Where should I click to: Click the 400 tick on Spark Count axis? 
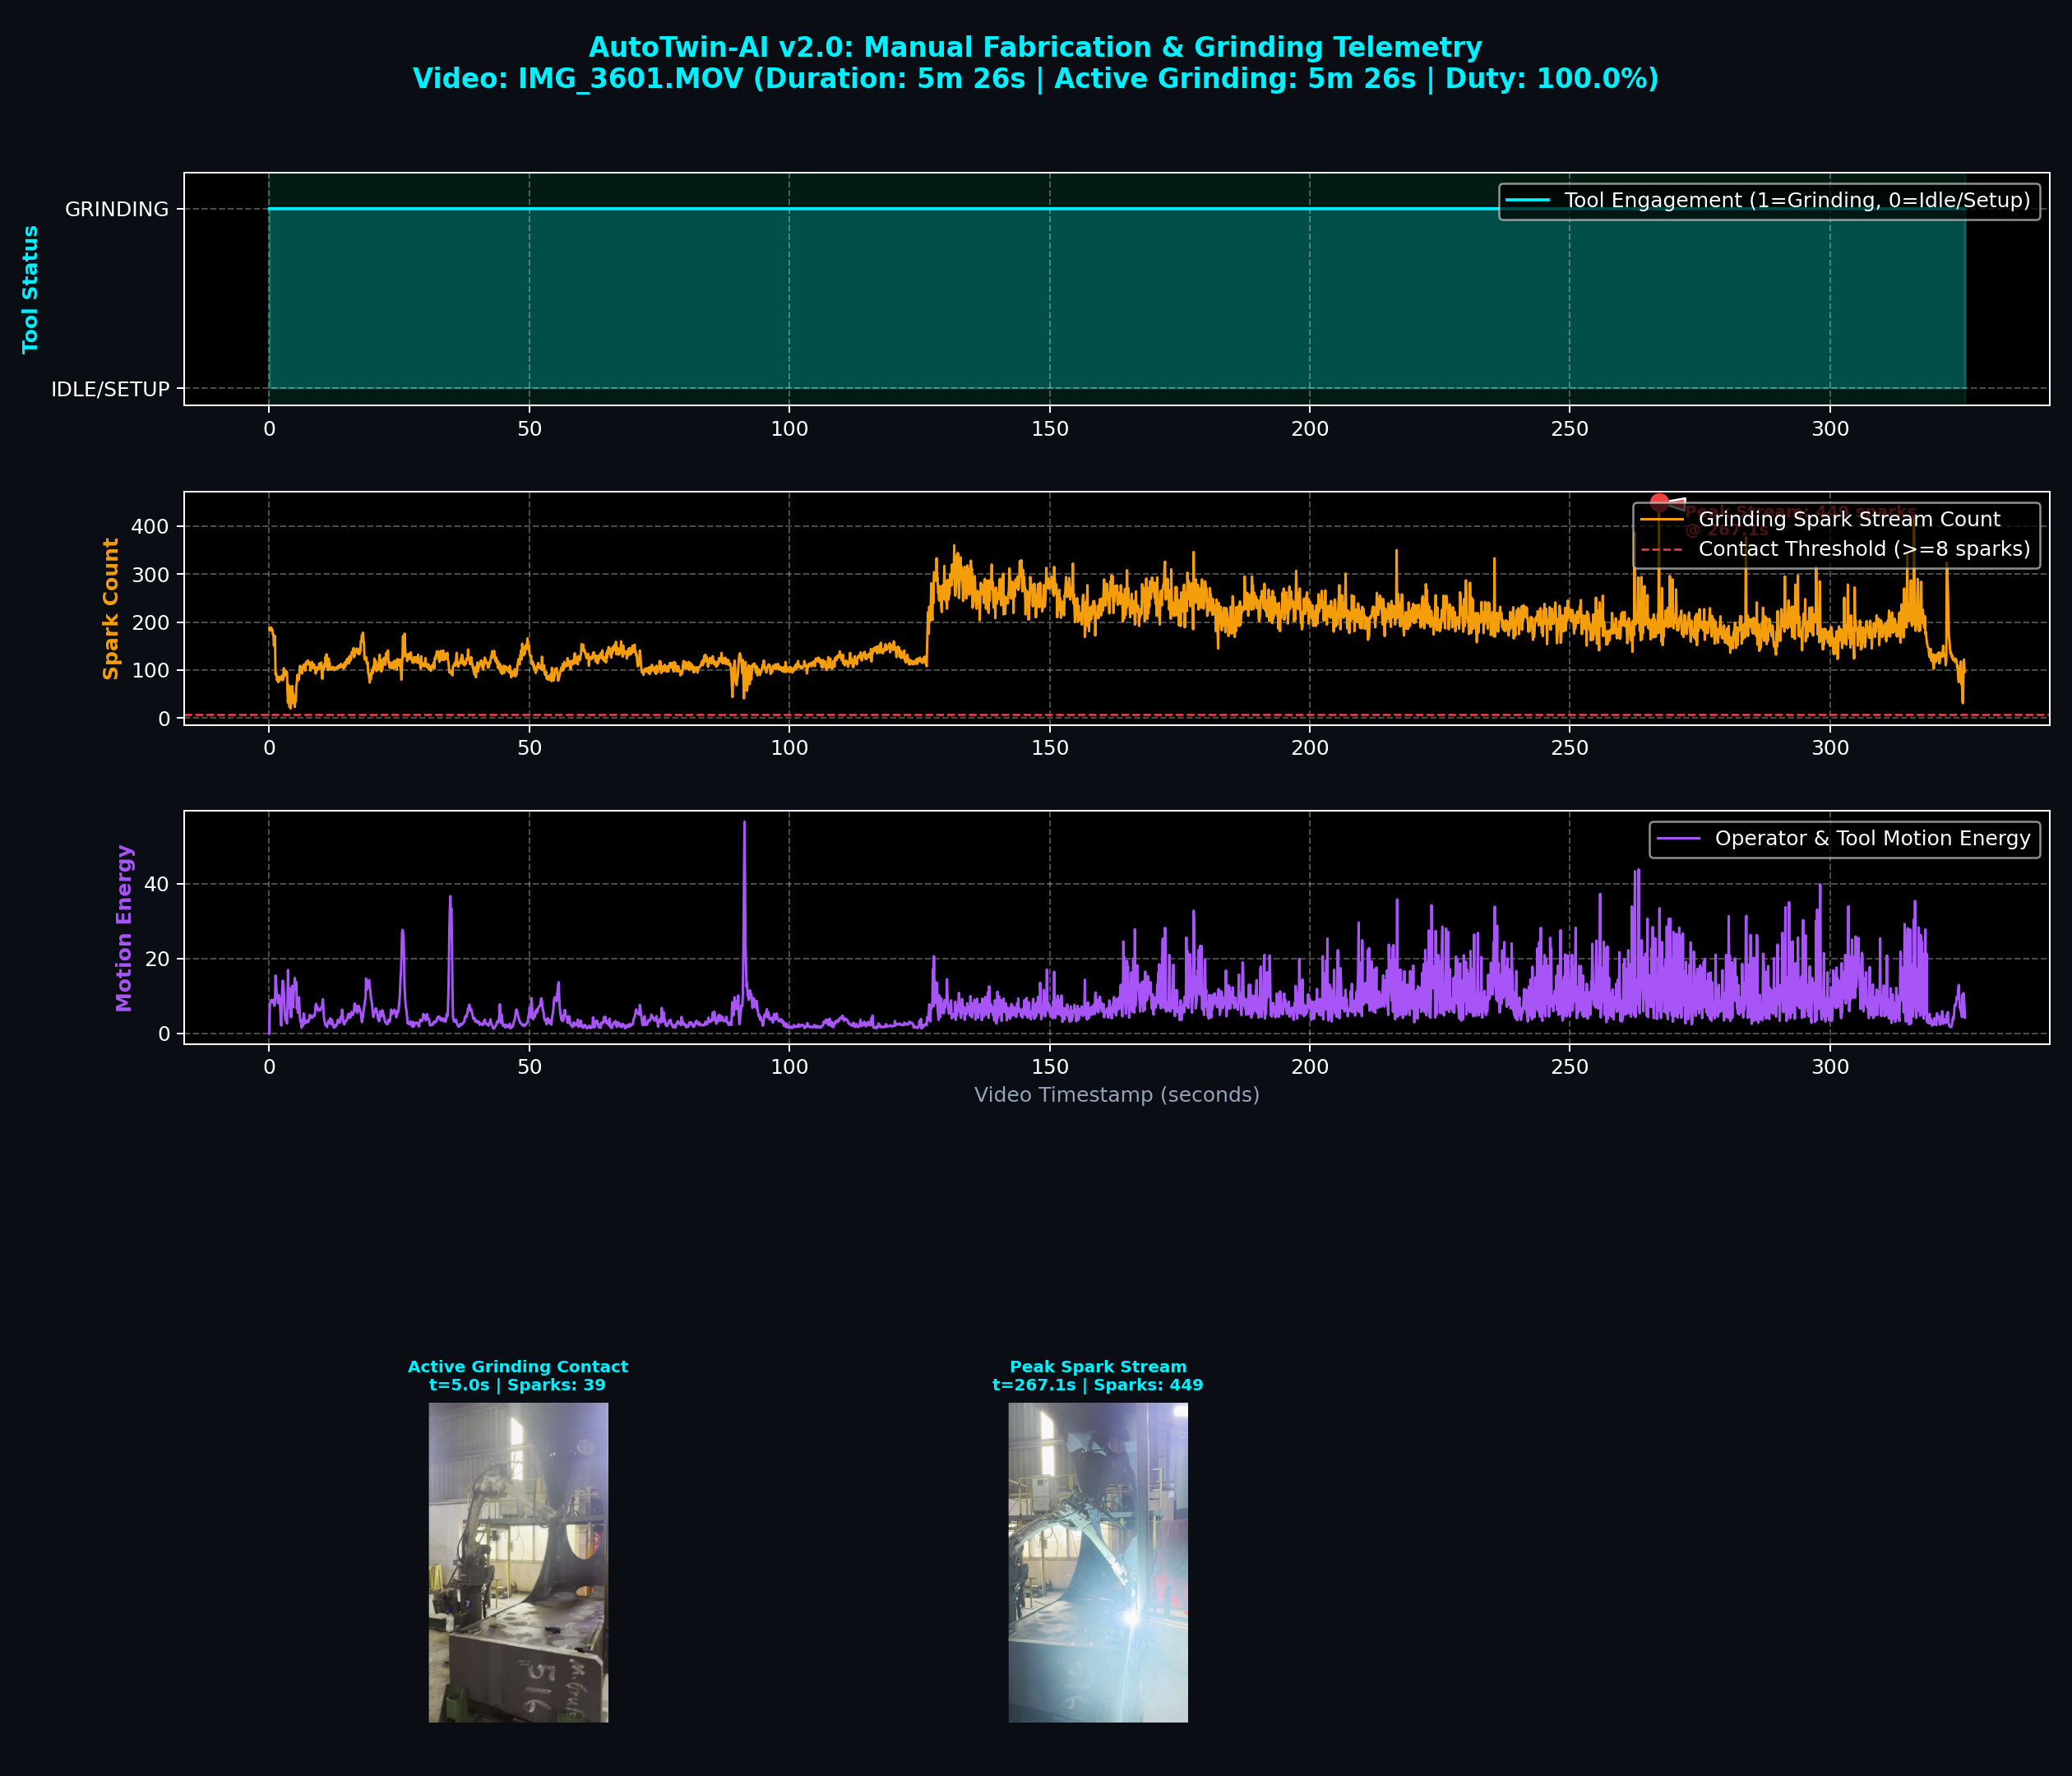pyautogui.click(x=150, y=527)
